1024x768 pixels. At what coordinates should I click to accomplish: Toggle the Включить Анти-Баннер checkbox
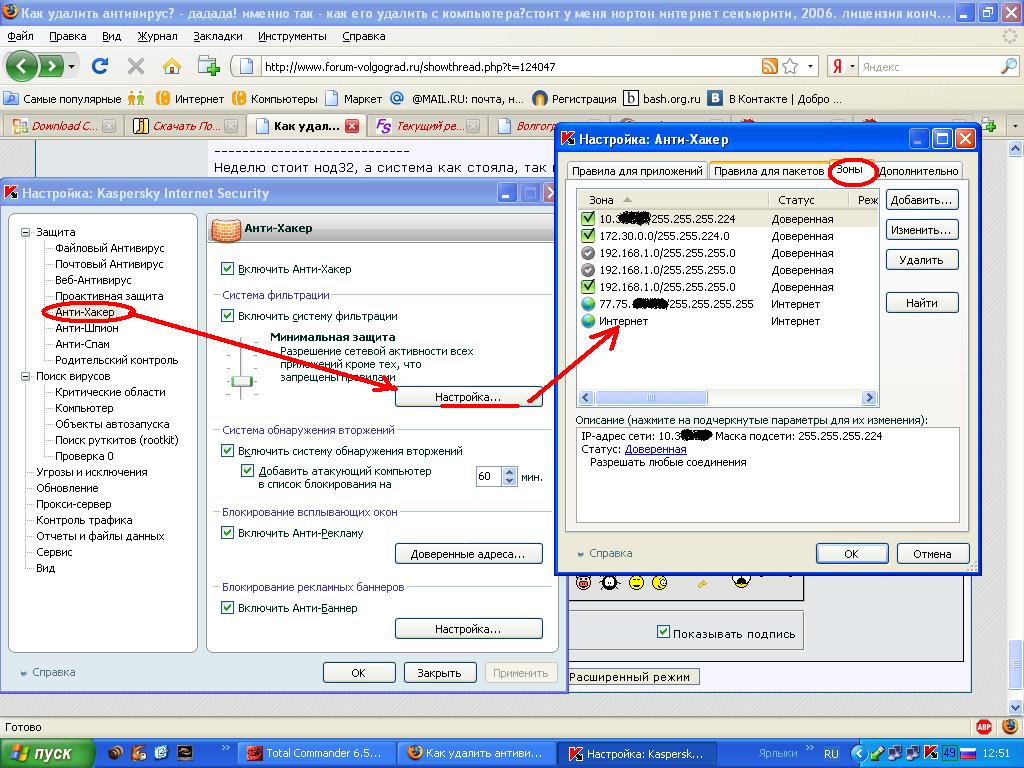pyautogui.click(x=228, y=608)
